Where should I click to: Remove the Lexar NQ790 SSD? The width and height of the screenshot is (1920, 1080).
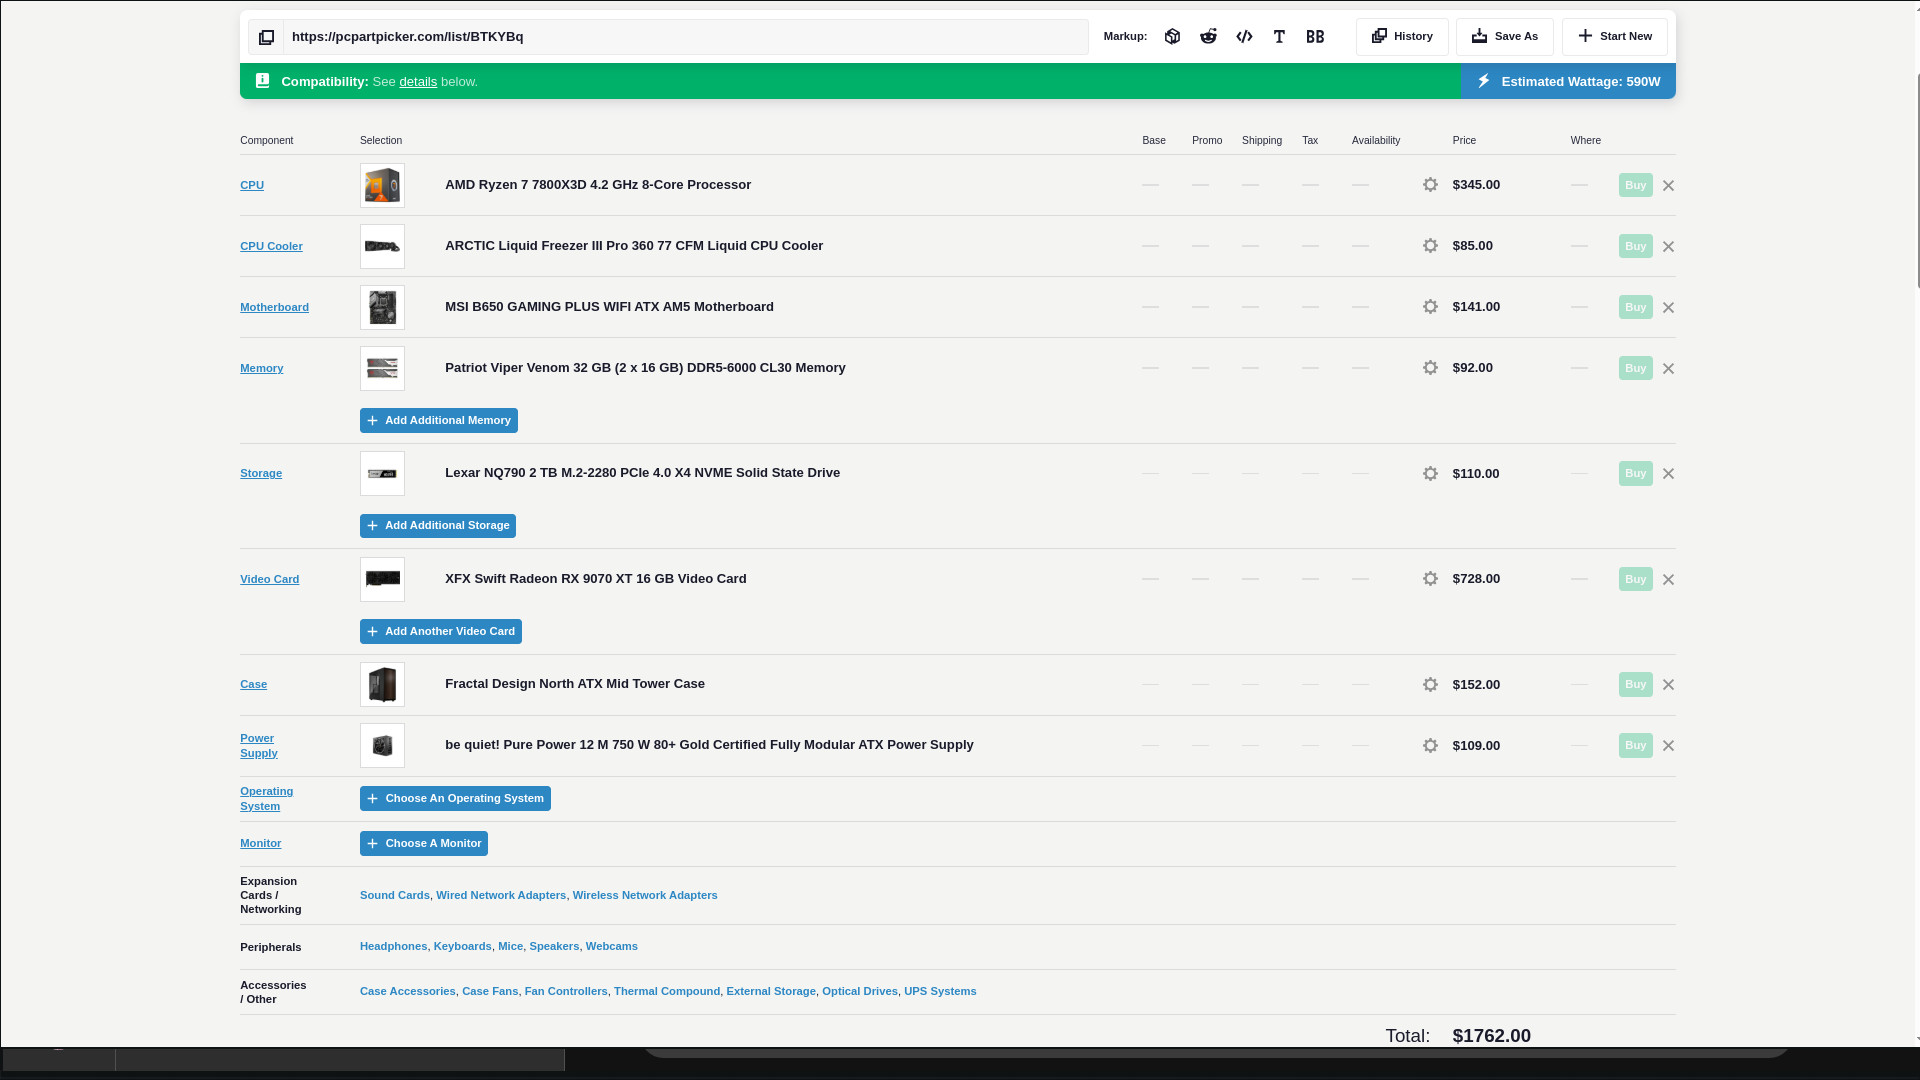[1668, 474]
